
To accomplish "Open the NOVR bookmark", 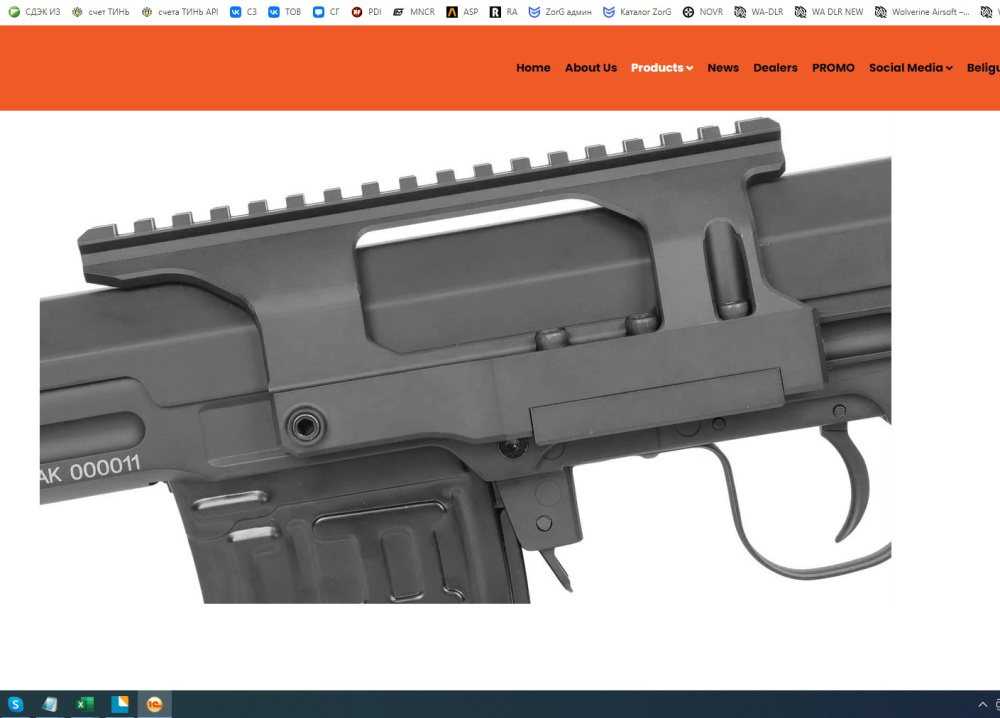I will 703,11.
